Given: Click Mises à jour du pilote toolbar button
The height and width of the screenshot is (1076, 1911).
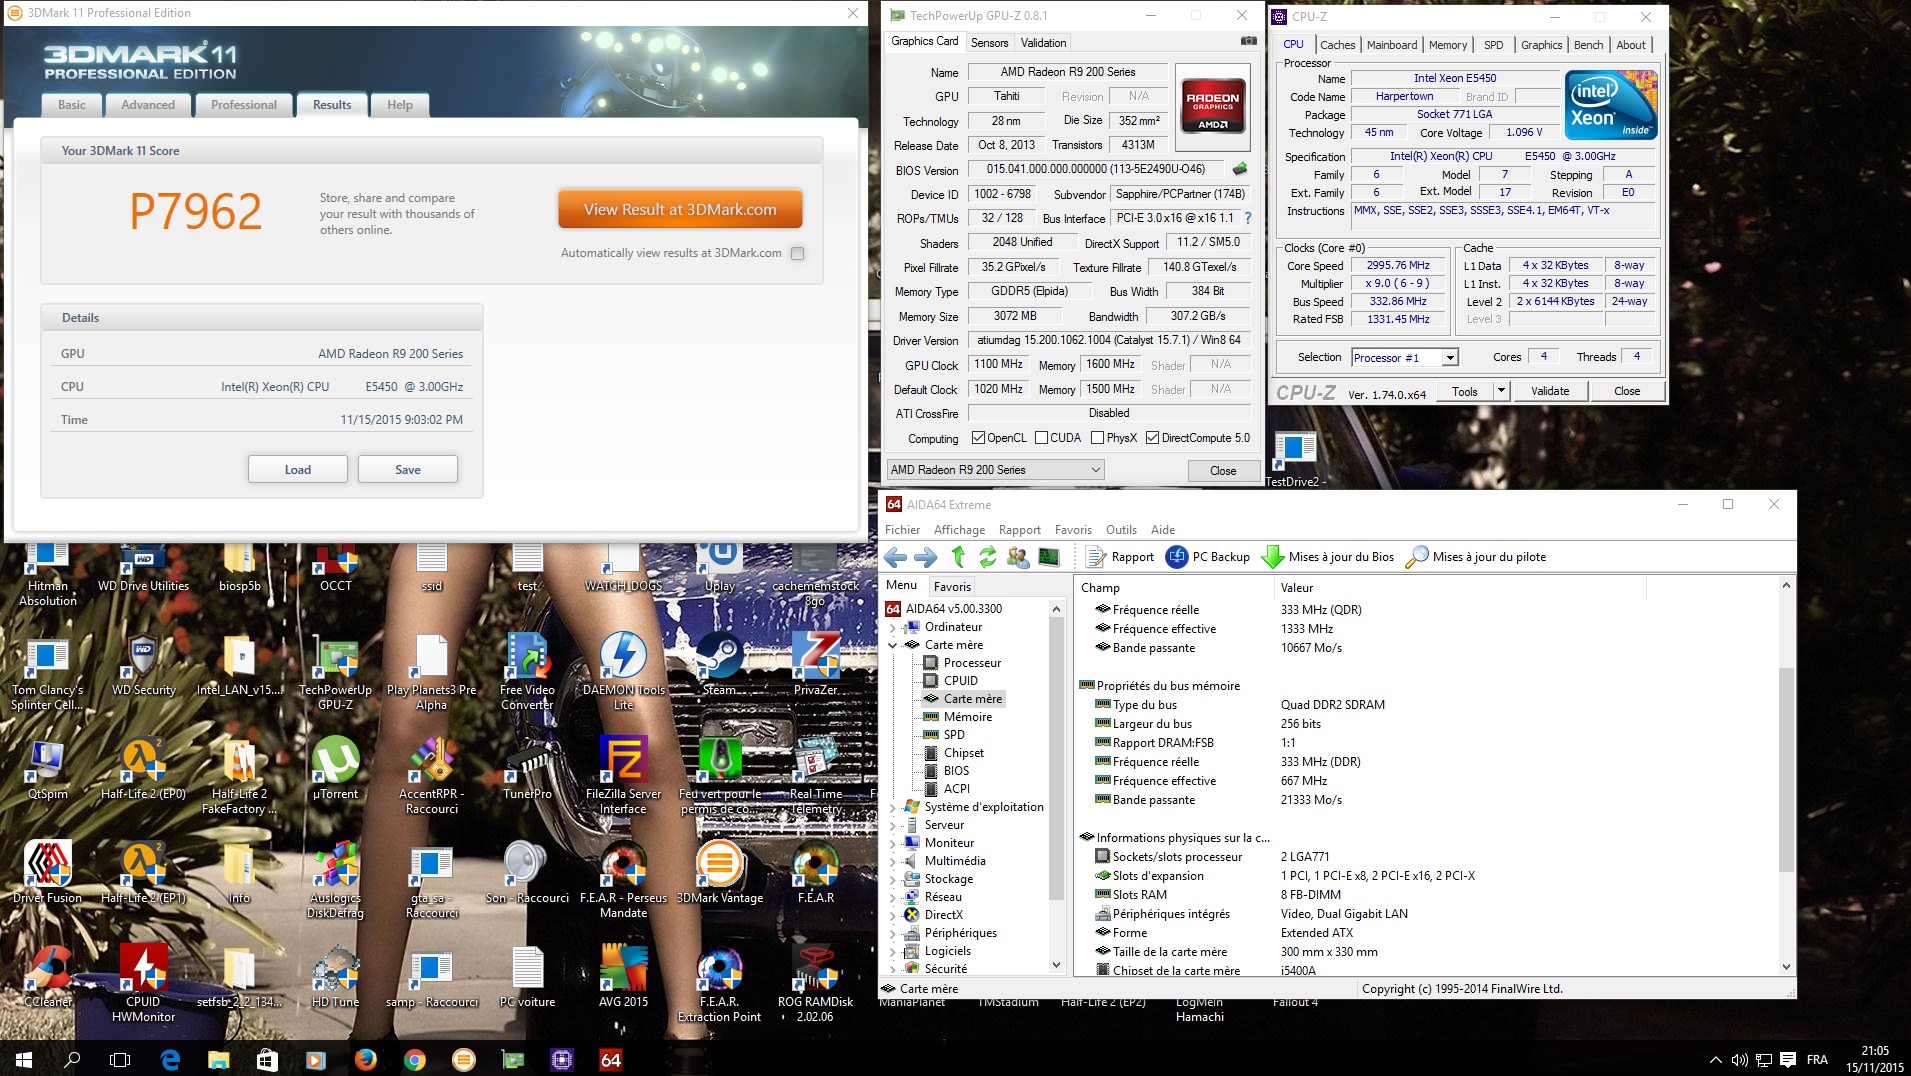Looking at the screenshot, I should [1476, 557].
